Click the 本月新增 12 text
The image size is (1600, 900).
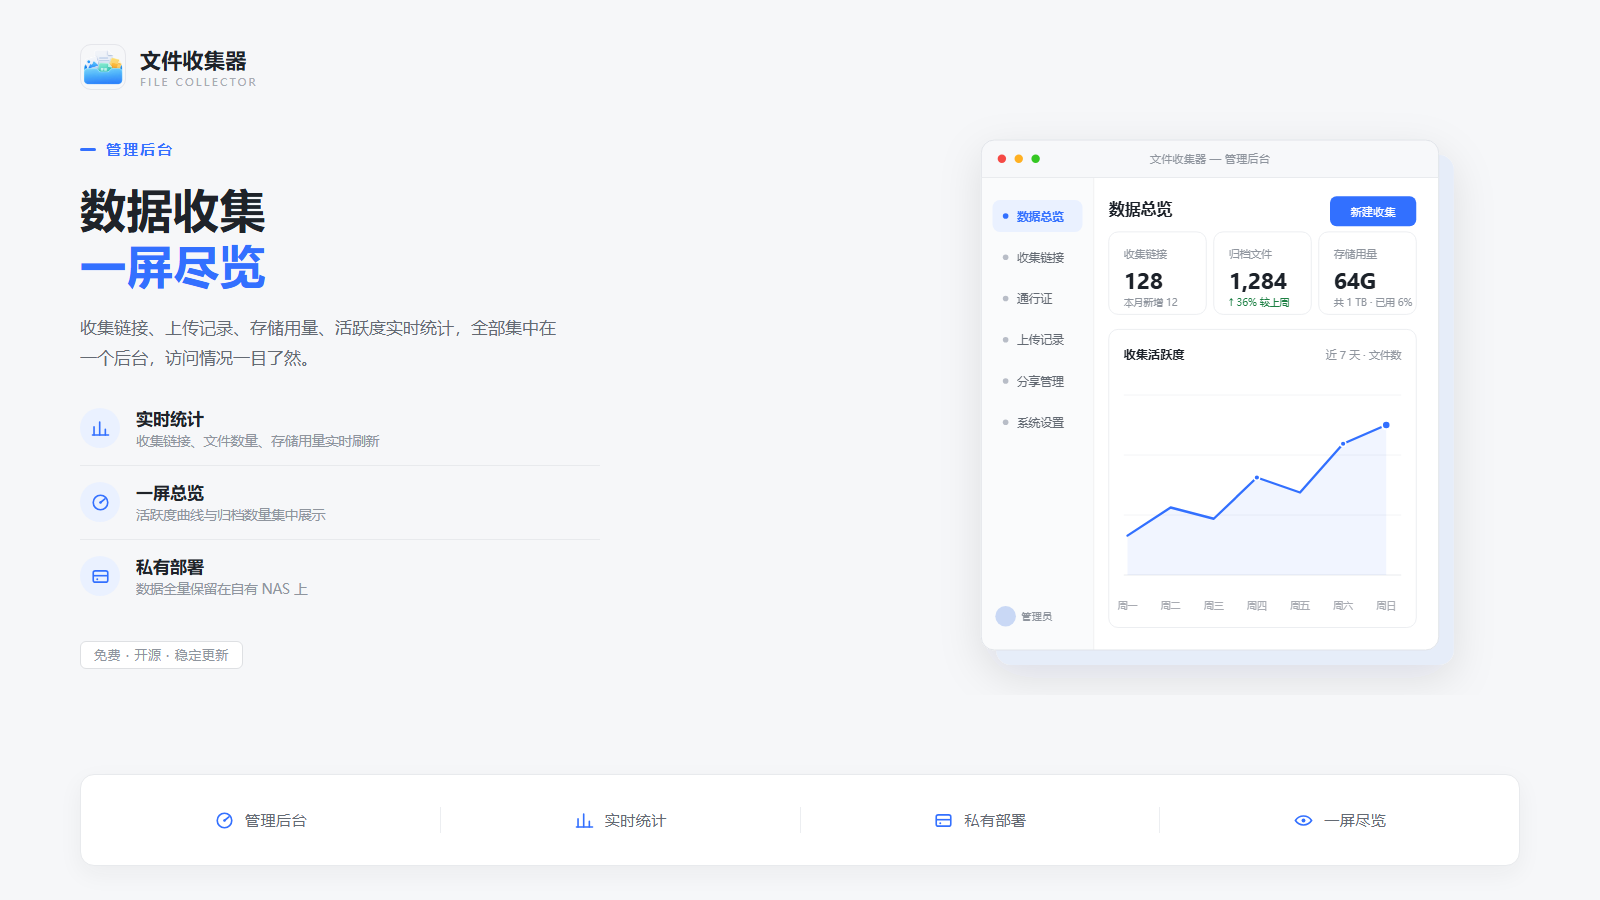pyautogui.click(x=1150, y=302)
